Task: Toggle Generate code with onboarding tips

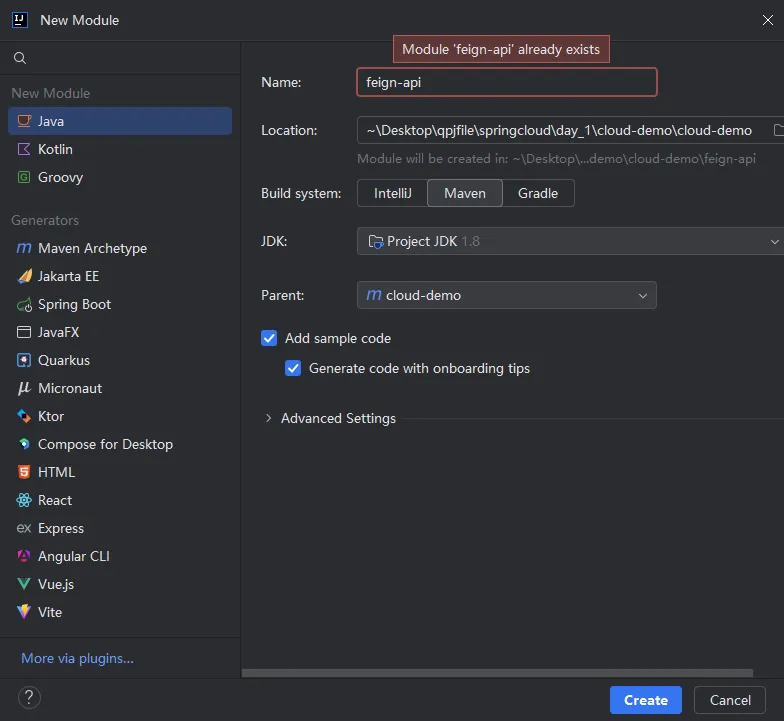Action: (x=293, y=368)
